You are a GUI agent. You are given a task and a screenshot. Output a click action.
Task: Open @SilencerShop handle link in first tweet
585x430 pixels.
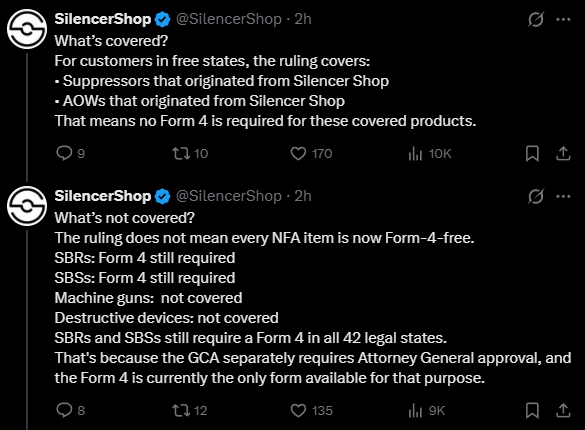point(229,19)
